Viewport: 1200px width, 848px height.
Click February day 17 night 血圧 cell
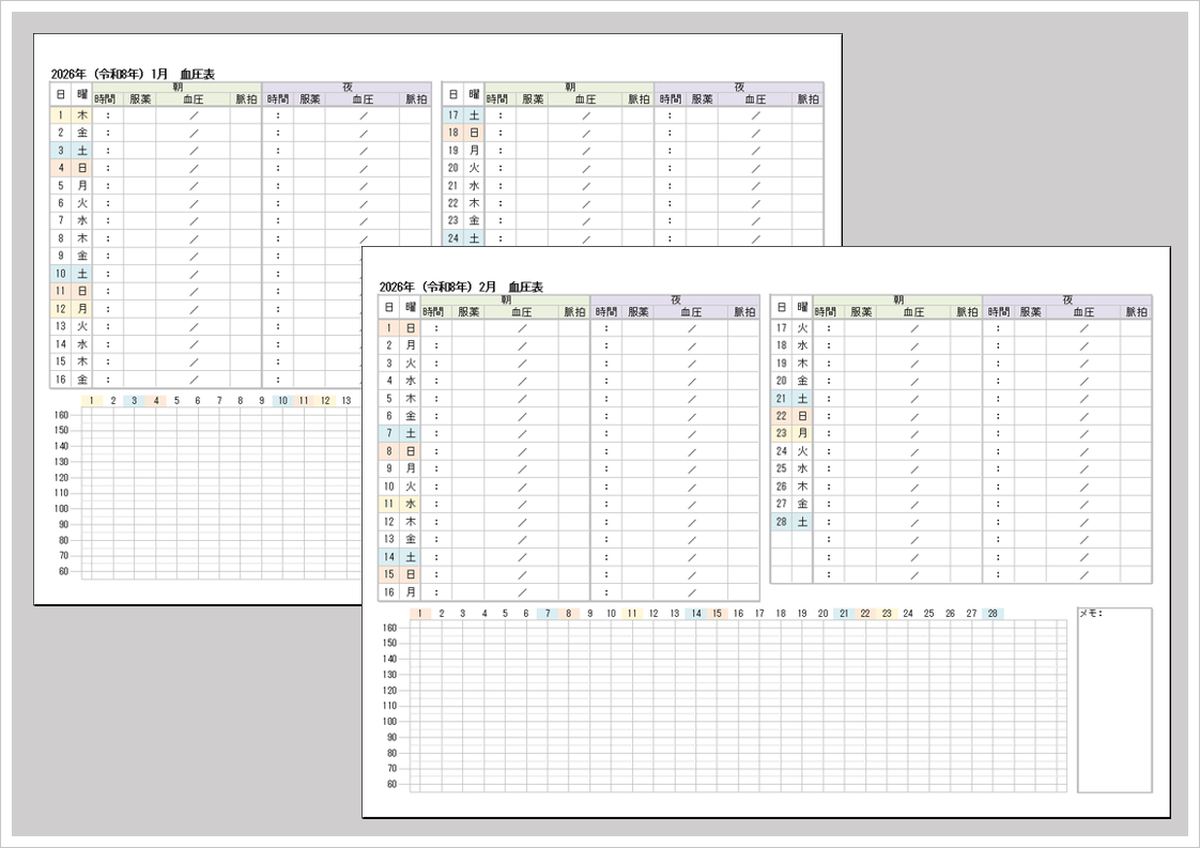(1083, 328)
